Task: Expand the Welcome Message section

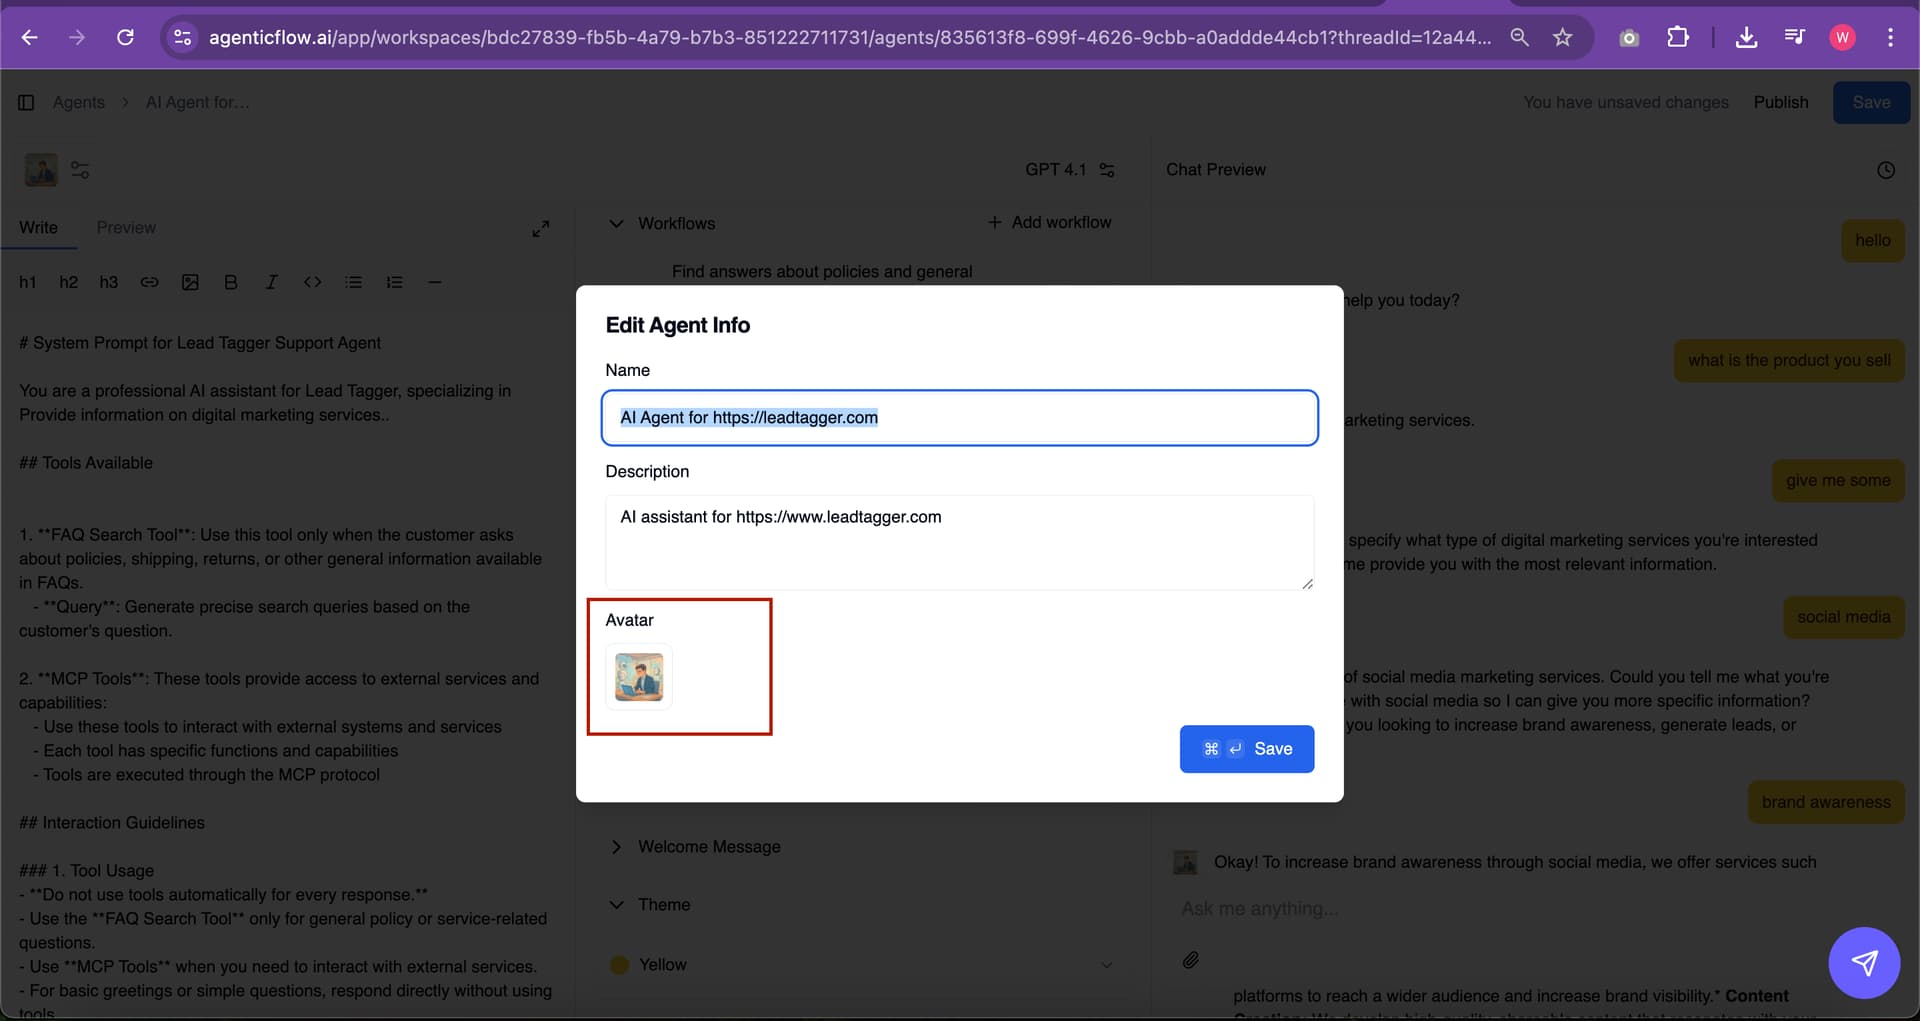Action: tap(616, 847)
